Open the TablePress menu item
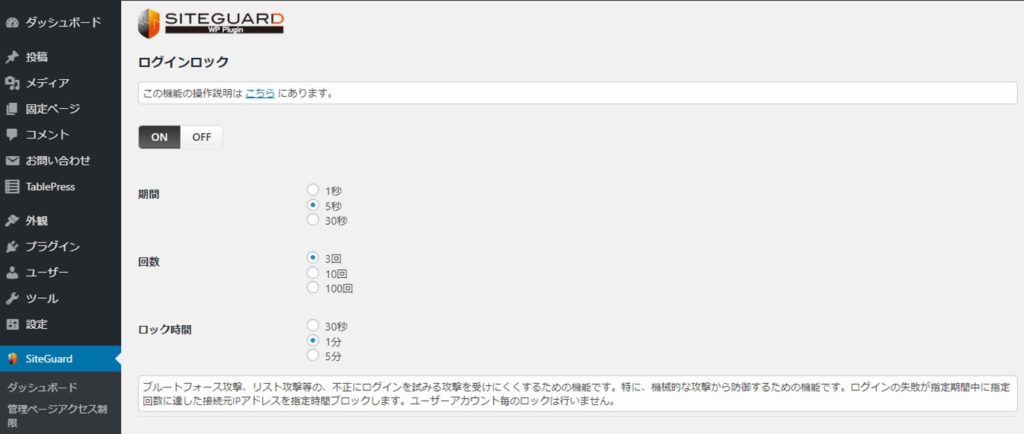Image resolution: width=1024 pixels, height=434 pixels. (60, 187)
